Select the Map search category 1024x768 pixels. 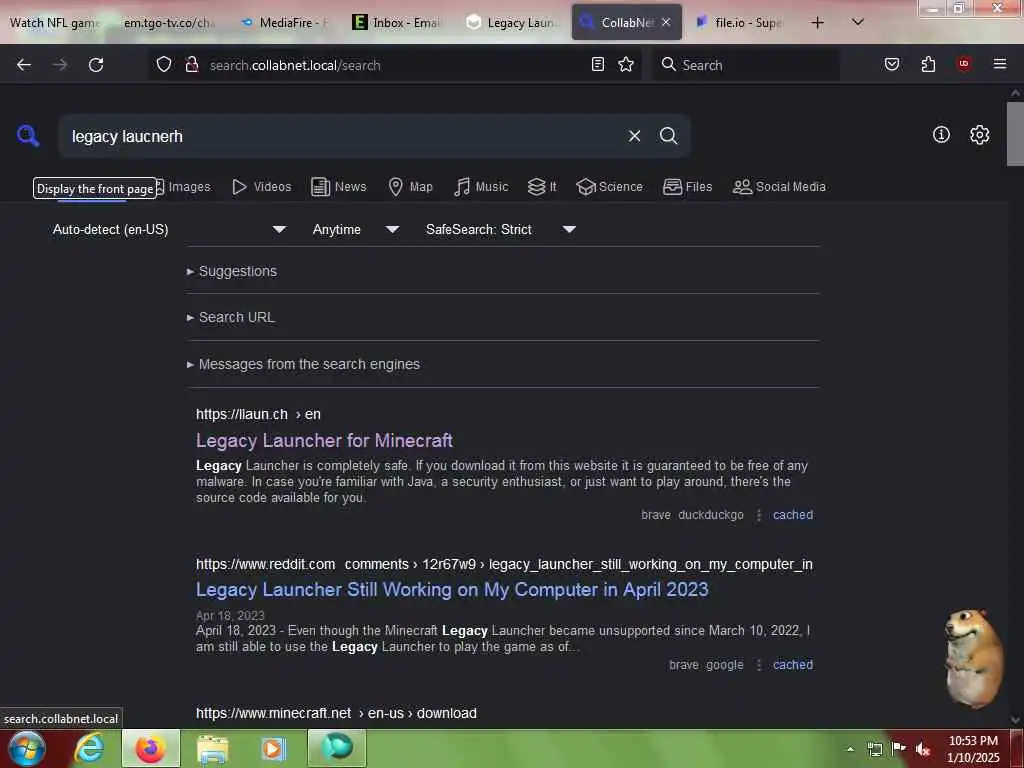tap(410, 187)
